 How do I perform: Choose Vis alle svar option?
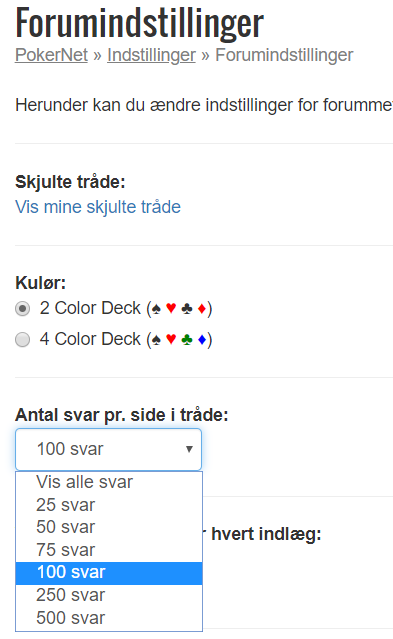(109, 482)
